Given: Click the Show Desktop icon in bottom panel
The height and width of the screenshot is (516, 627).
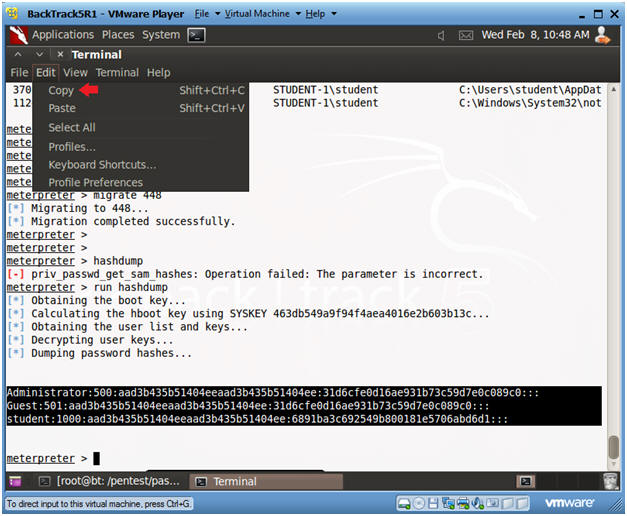Looking at the screenshot, I should (x=15, y=481).
